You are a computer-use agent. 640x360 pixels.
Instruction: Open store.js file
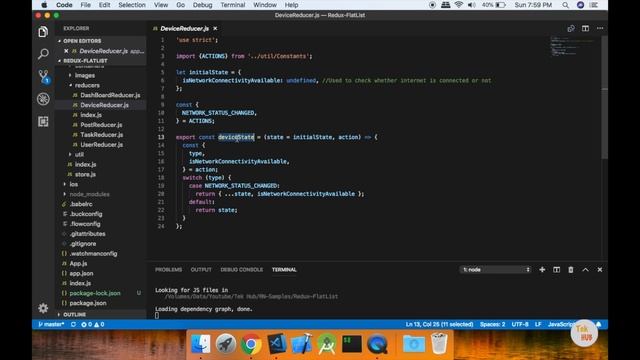[x=85, y=174]
